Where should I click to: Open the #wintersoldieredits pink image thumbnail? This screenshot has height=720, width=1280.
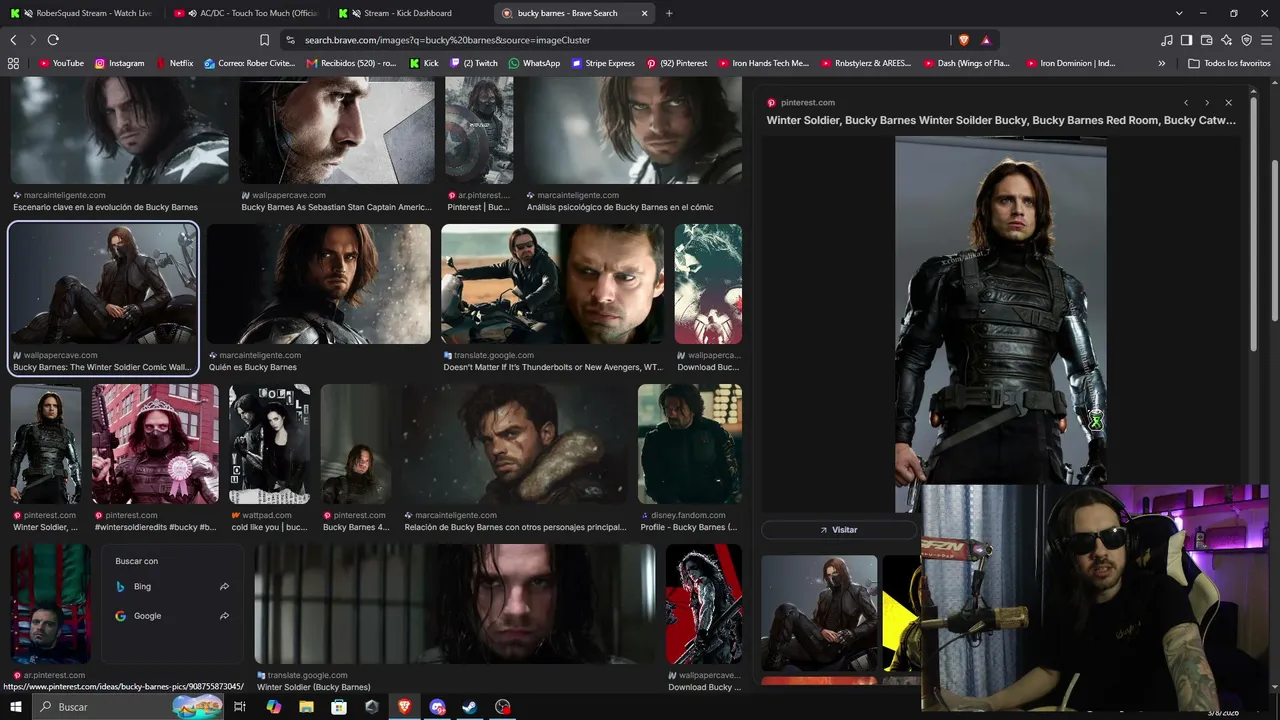click(x=155, y=444)
